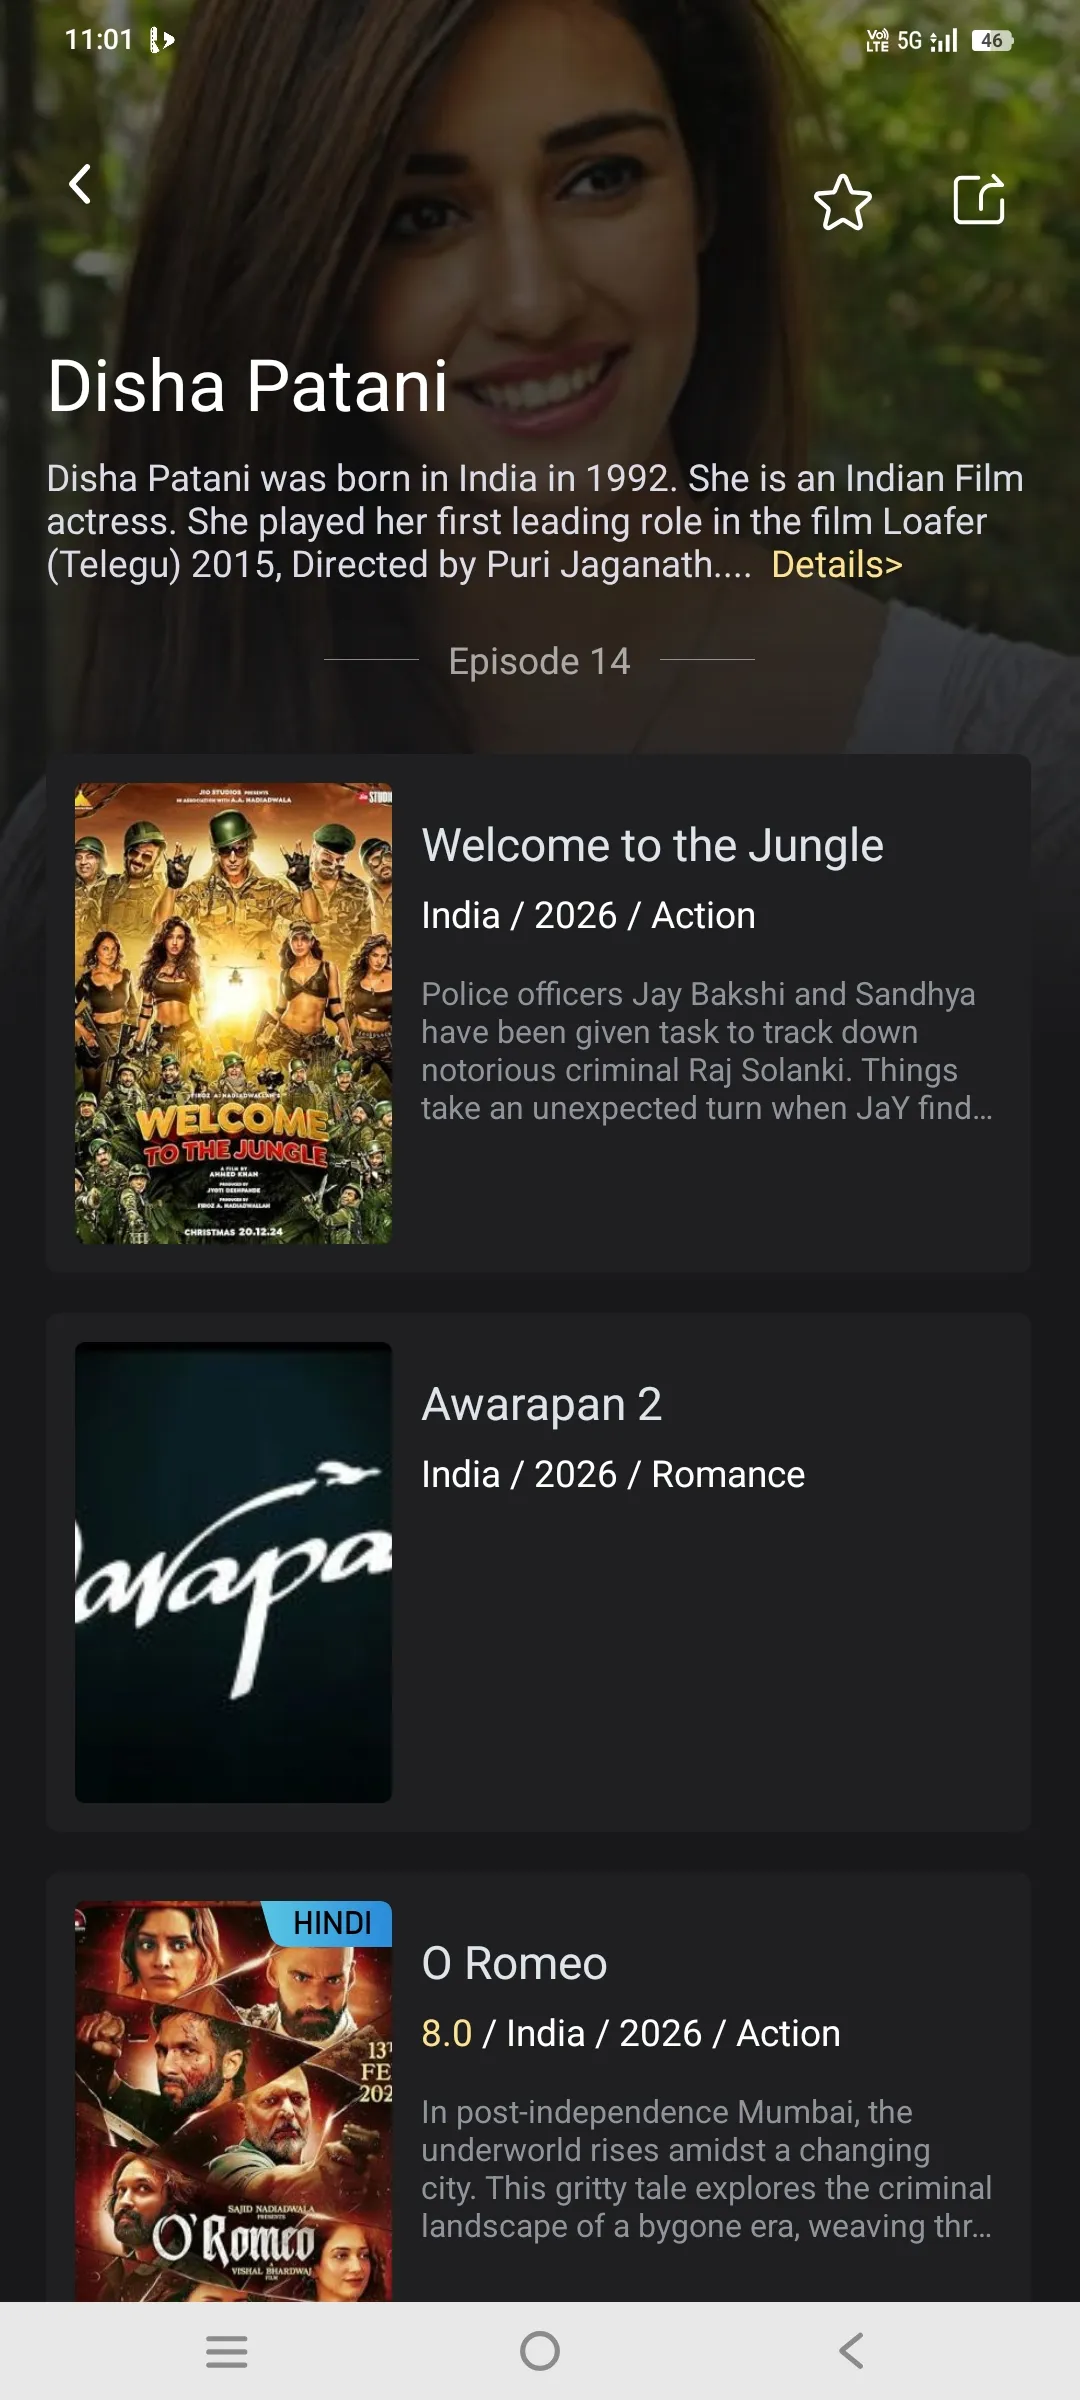This screenshot has width=1080, height=2400.
Task: Tap Android recent apps menu icon
Action: pyautogui.click(x=227, y=2351)
